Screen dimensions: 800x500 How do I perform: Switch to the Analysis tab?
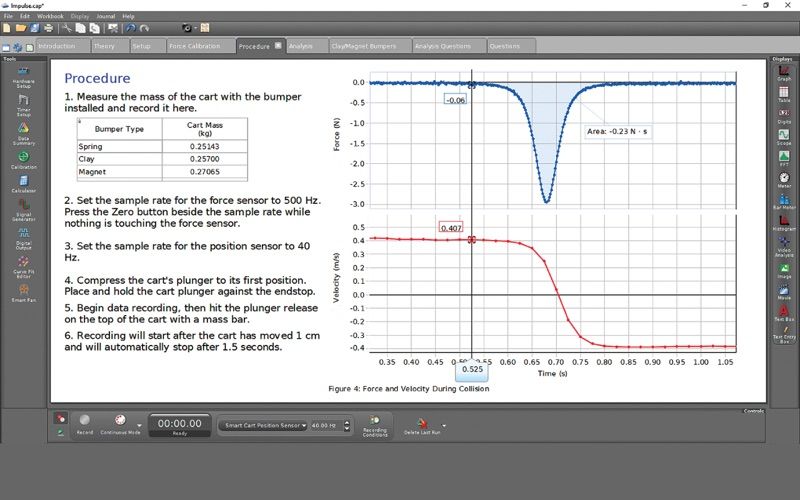tap(301, 46)
